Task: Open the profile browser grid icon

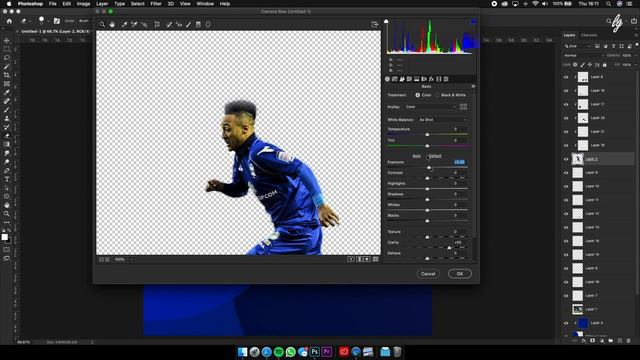Action: [x=463, y=107]
